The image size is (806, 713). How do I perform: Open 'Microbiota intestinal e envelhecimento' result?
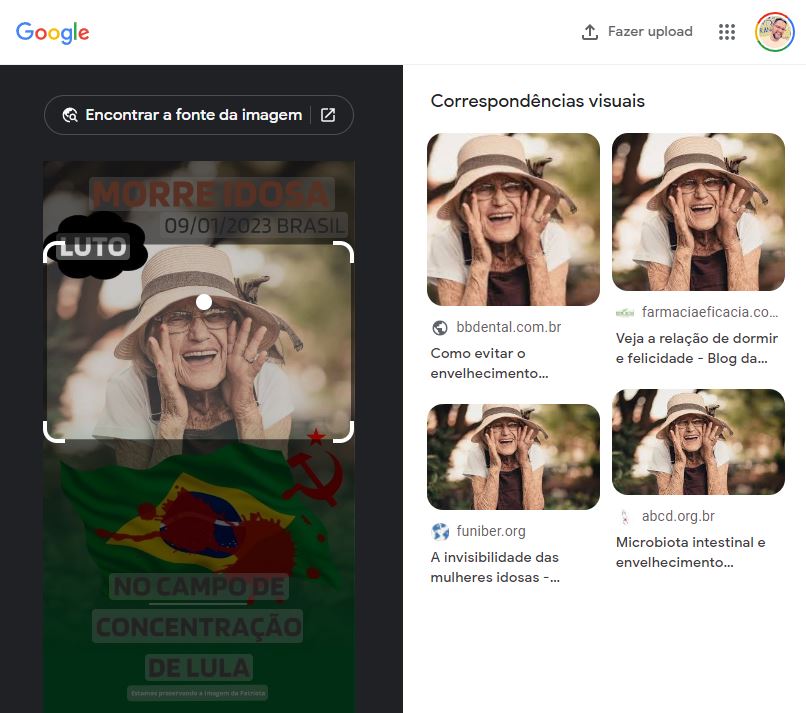[690, 552]
